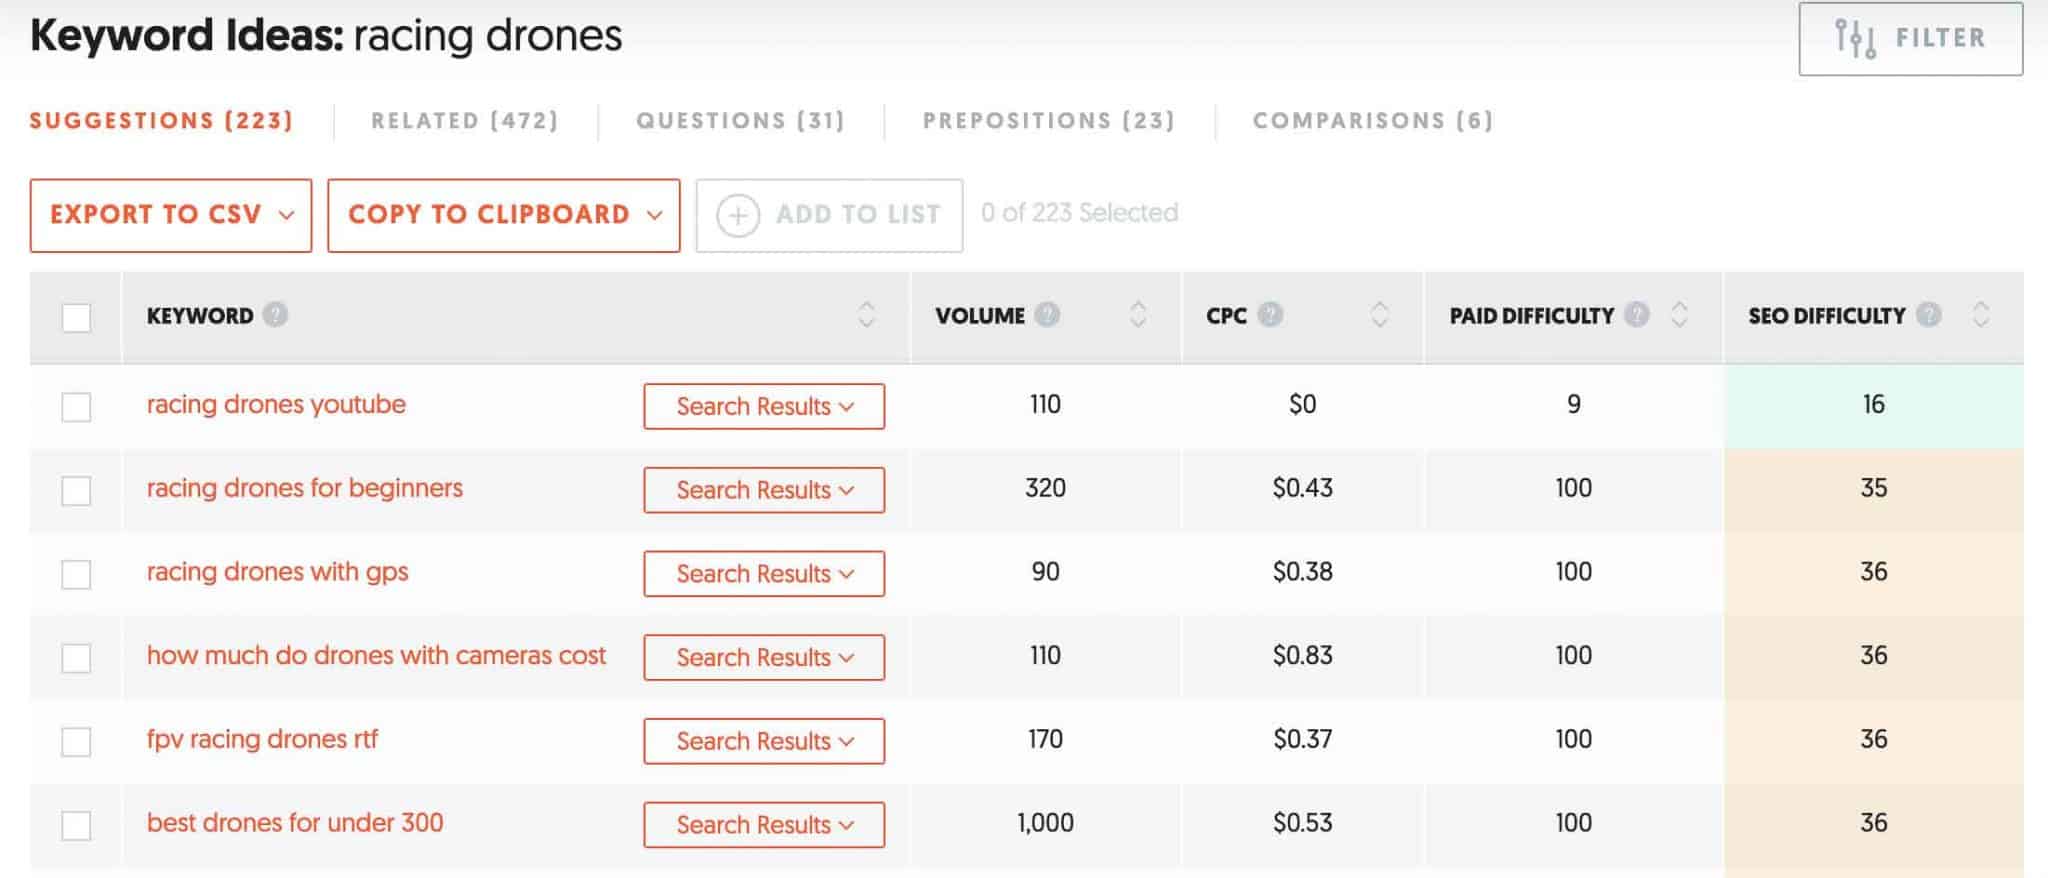
Task: Click the Paid Difficulty help icon
Action: [x=1637, y=315]
